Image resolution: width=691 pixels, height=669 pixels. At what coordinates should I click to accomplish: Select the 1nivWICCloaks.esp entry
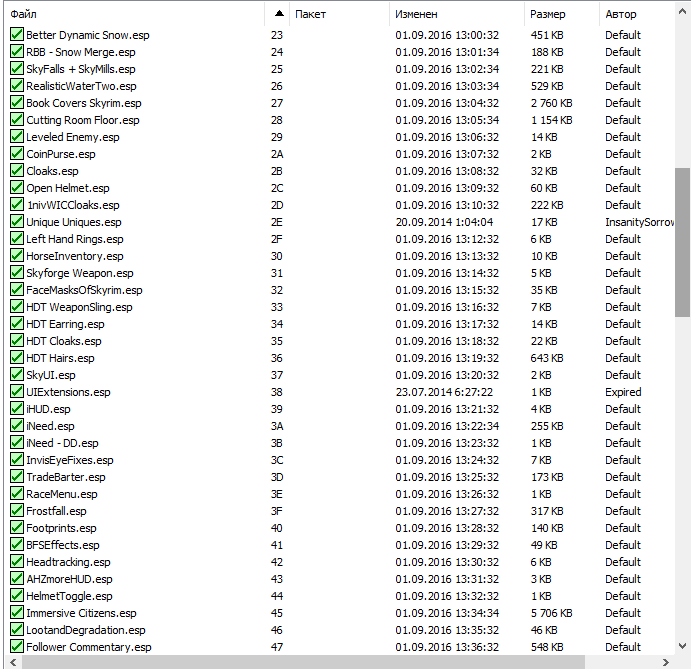[73, 205]
